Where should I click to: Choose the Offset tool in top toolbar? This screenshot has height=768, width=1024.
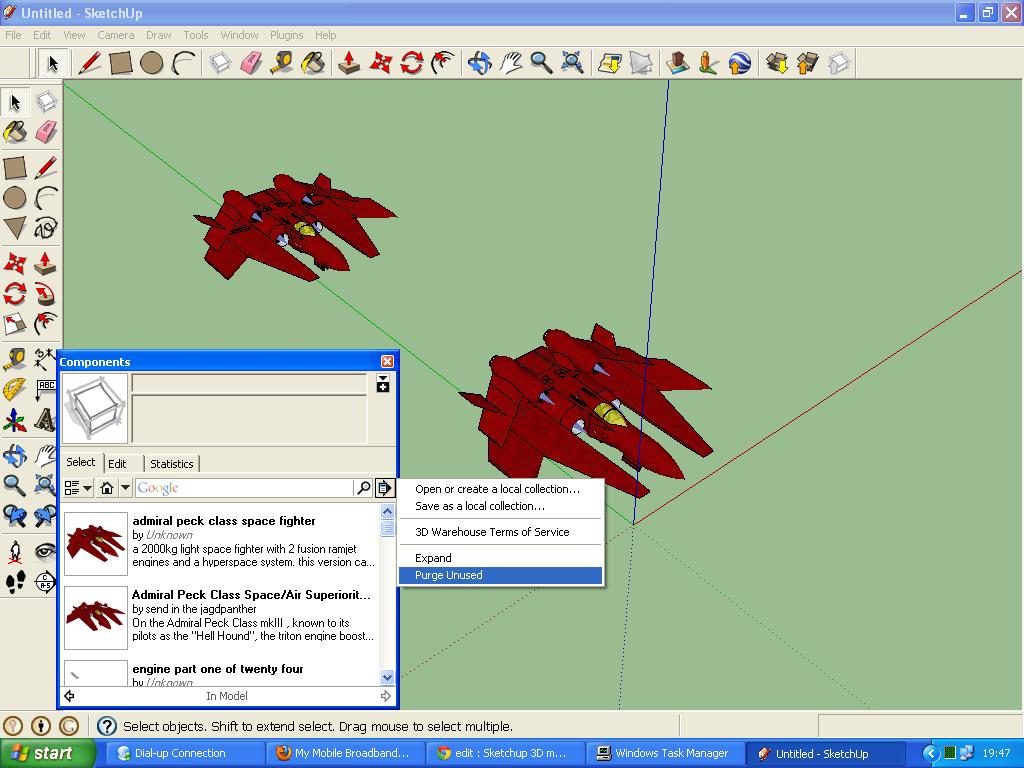click(443, 63)
